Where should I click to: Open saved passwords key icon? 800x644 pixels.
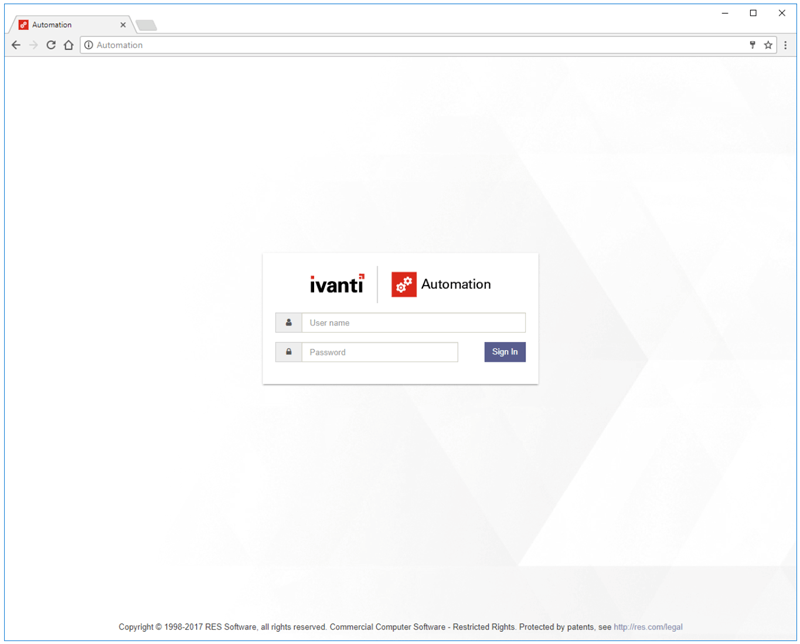tap(752, 45)
